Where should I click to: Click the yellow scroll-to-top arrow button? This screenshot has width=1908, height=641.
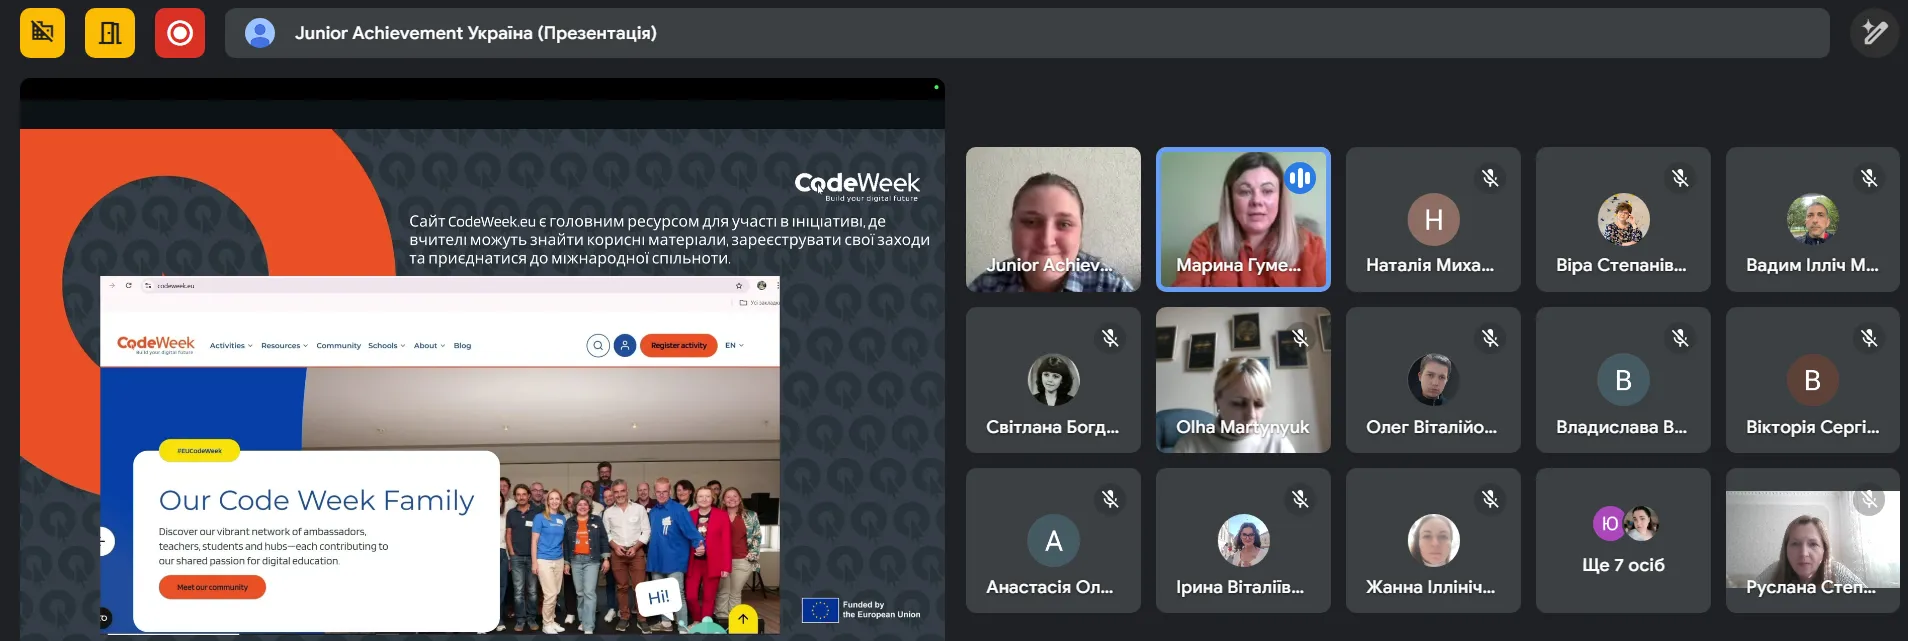[743, 618]
